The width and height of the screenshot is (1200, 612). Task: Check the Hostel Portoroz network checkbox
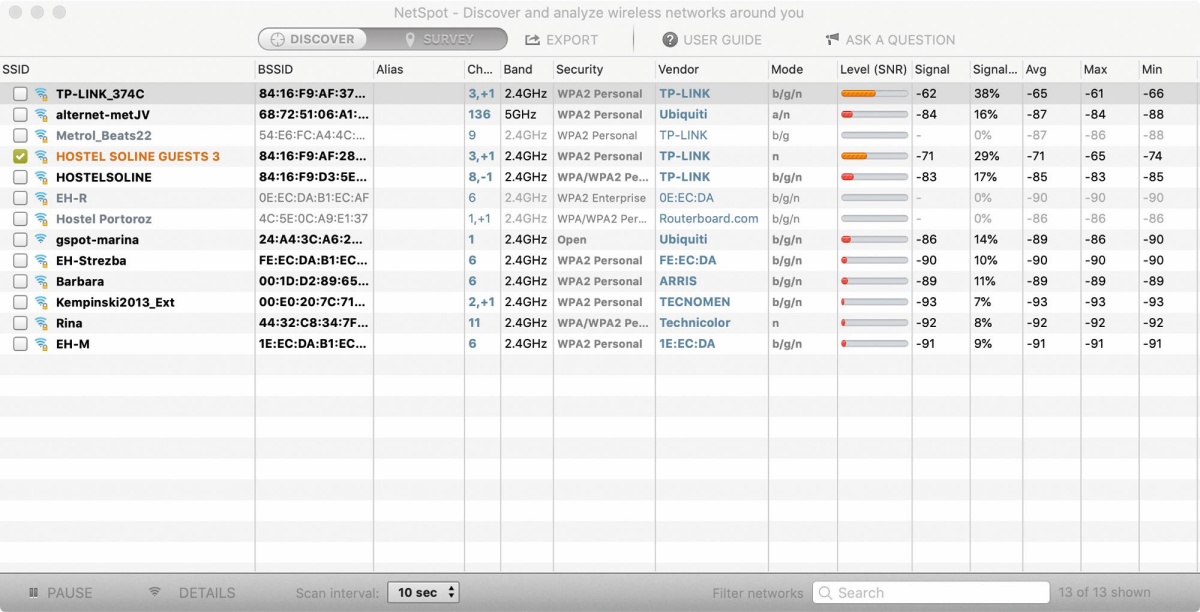tap(20, 219)
